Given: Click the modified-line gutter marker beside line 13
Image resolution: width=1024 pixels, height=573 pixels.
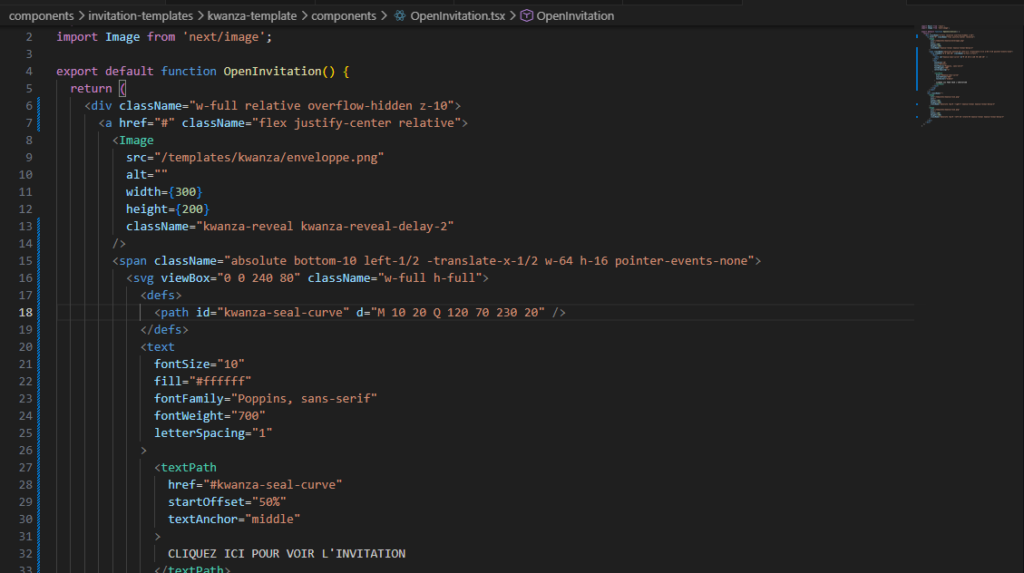Looking at the screenshot, I should (x=38, y=227).
